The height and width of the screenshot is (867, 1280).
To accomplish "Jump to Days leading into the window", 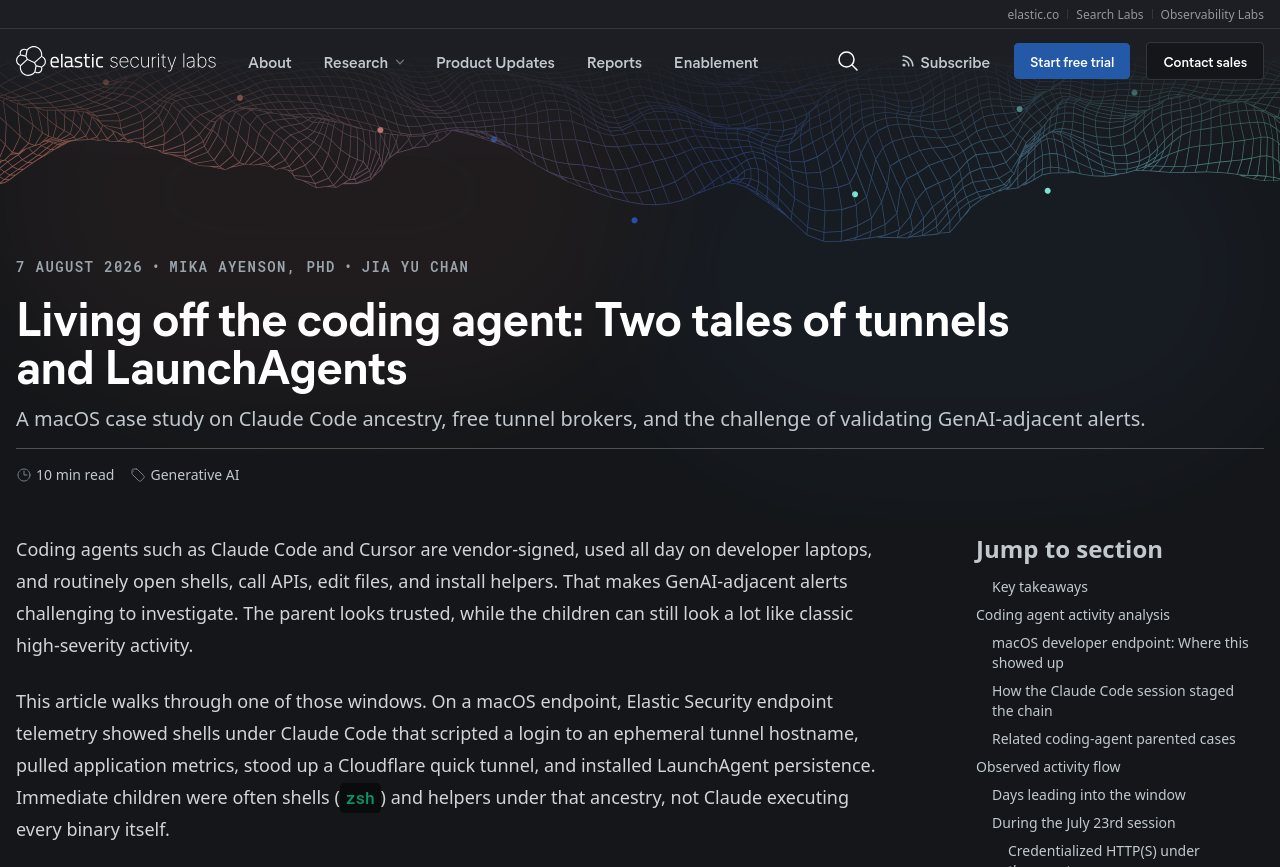I will [1089, 795].
